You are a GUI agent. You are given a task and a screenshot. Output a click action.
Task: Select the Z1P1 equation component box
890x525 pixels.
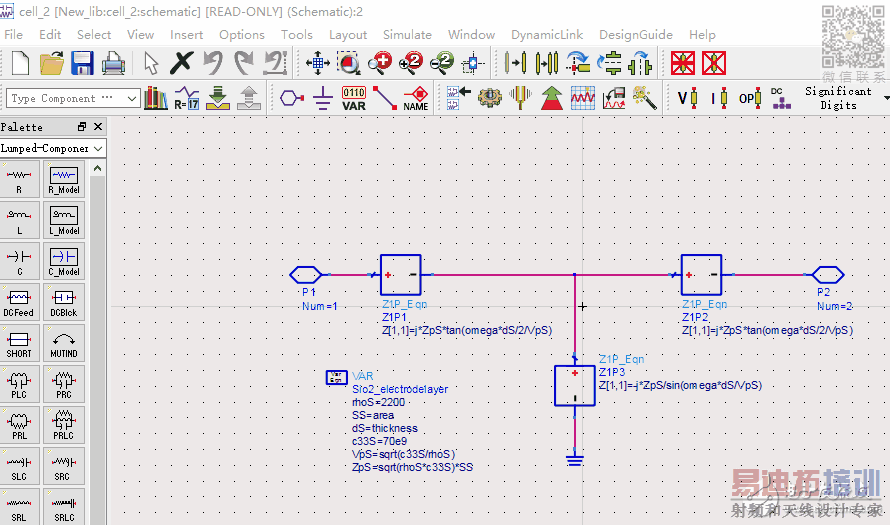pyautogui.click(x=401, y=275)
